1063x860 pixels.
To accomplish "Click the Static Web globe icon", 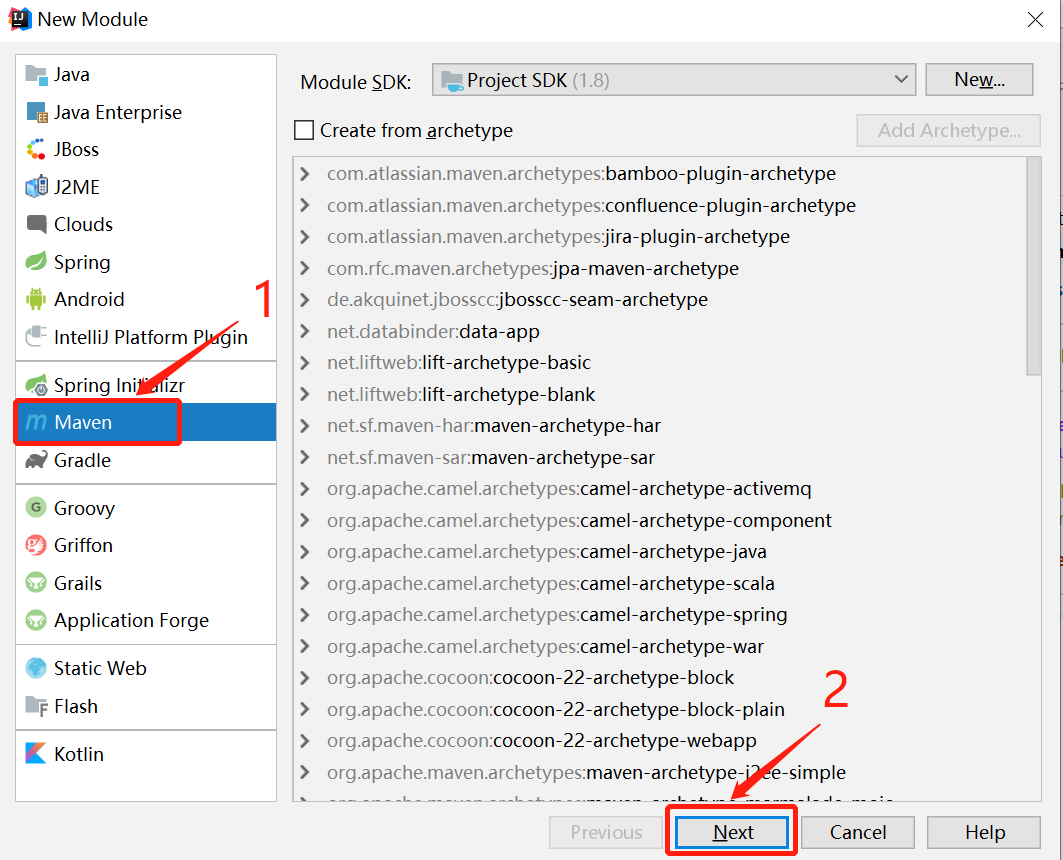I will coord(36,668).
